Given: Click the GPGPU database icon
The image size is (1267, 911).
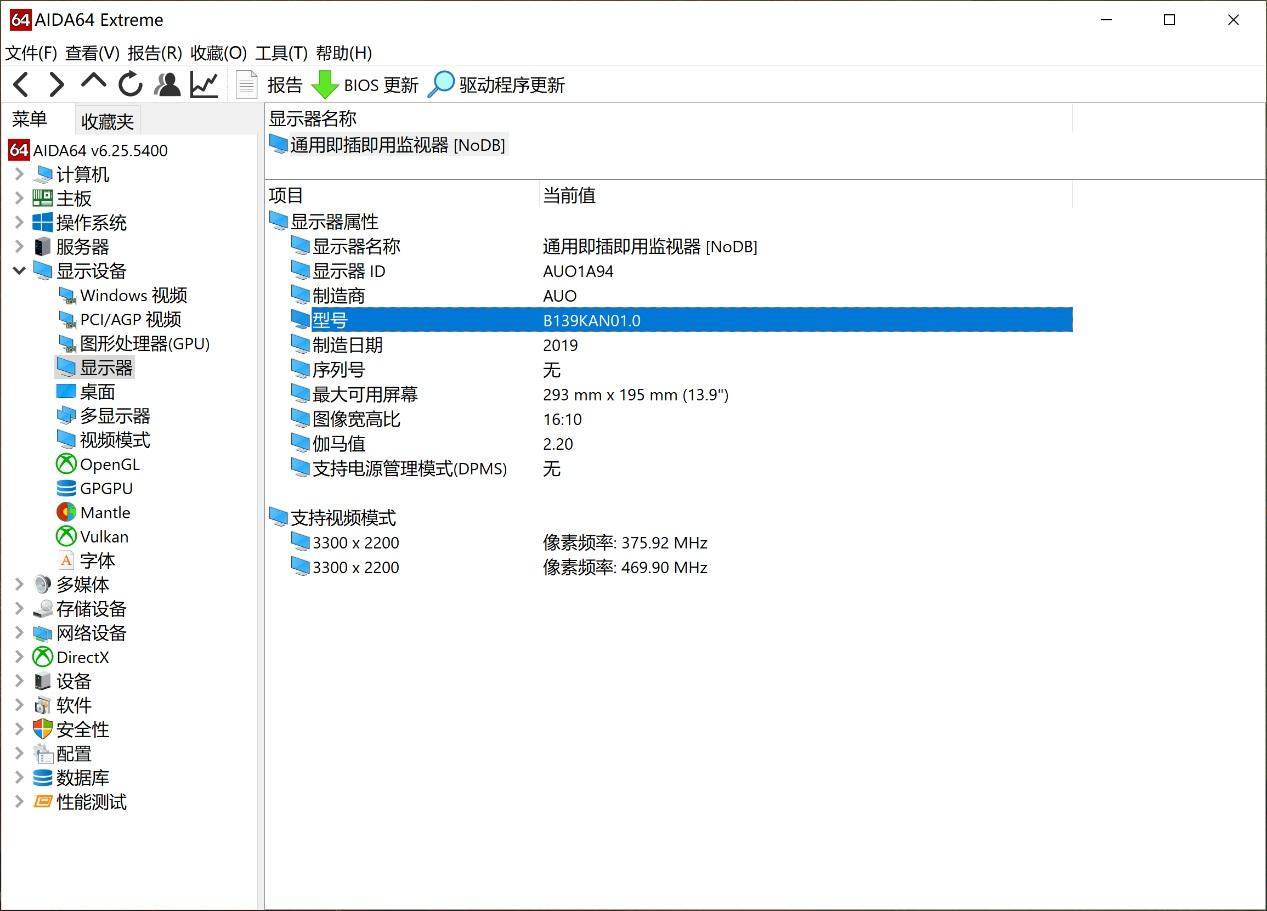Looking at the screenshot, I should tap(66, 488).
